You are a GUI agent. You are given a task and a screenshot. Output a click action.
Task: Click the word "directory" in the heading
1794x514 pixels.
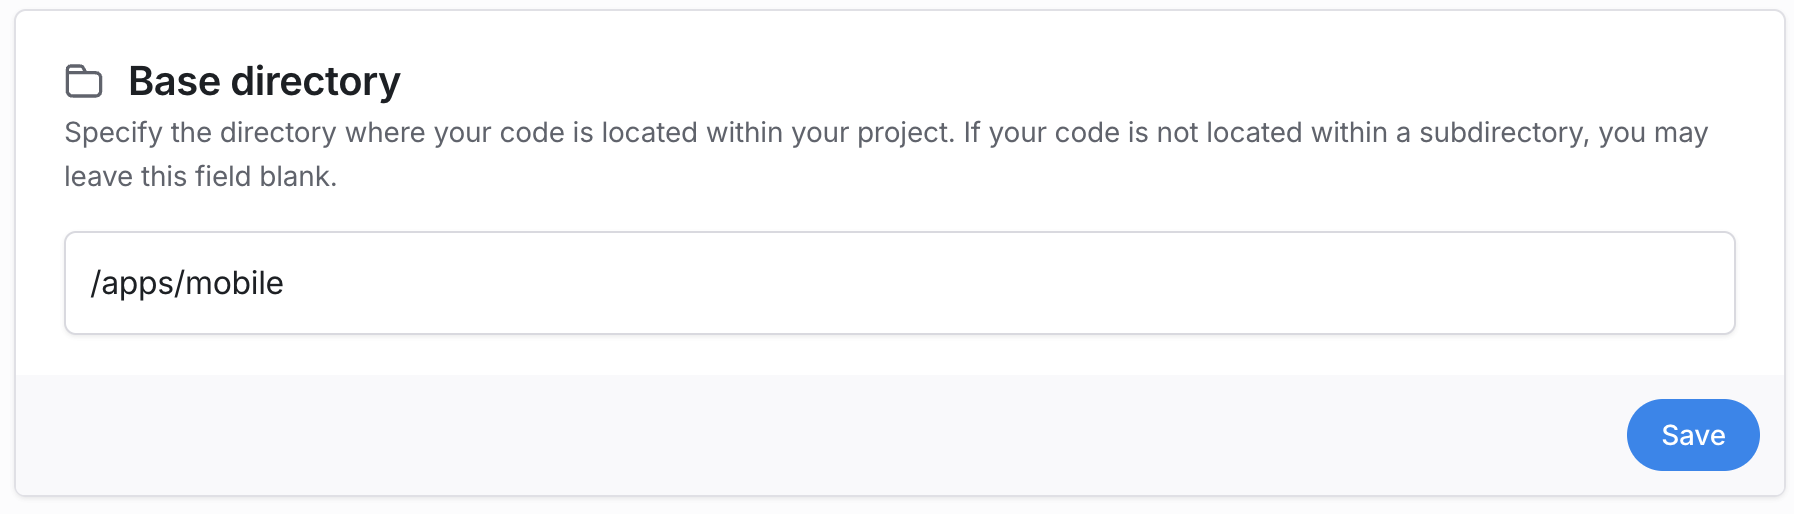(x=315, y=81)
